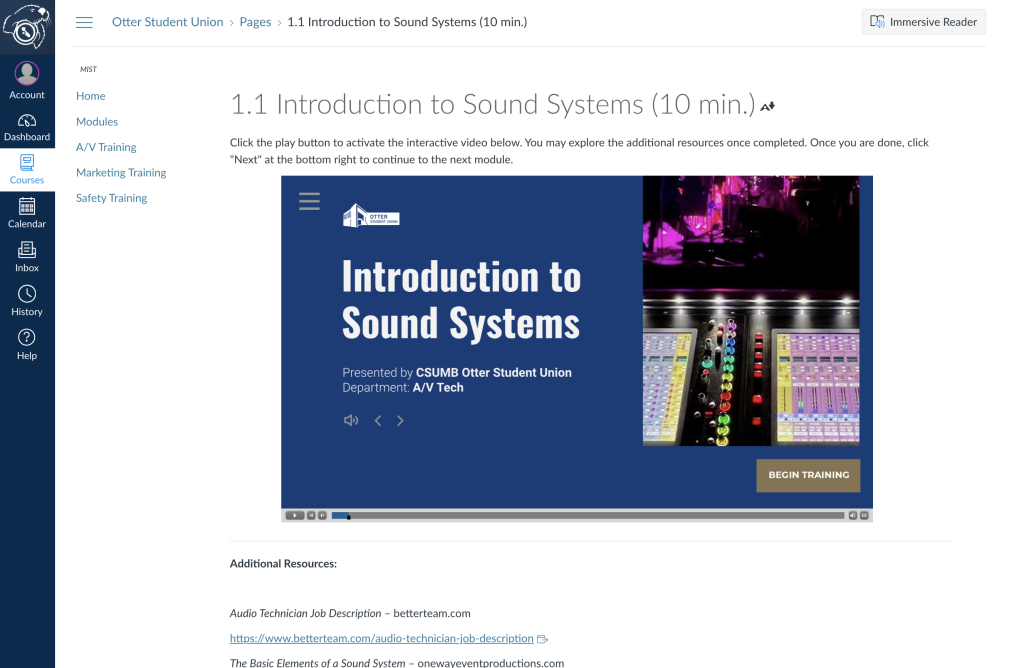The height and width of the screenshot is (668, 1024).
Task: Skip forward using the player forward button
Action: 322,515
